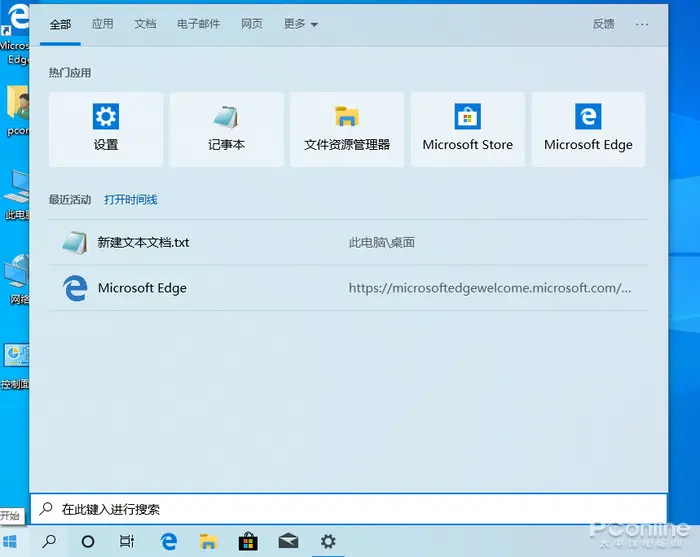Switch to the 文档 tab
700x557 pixels.
click(x=145, y=24)
